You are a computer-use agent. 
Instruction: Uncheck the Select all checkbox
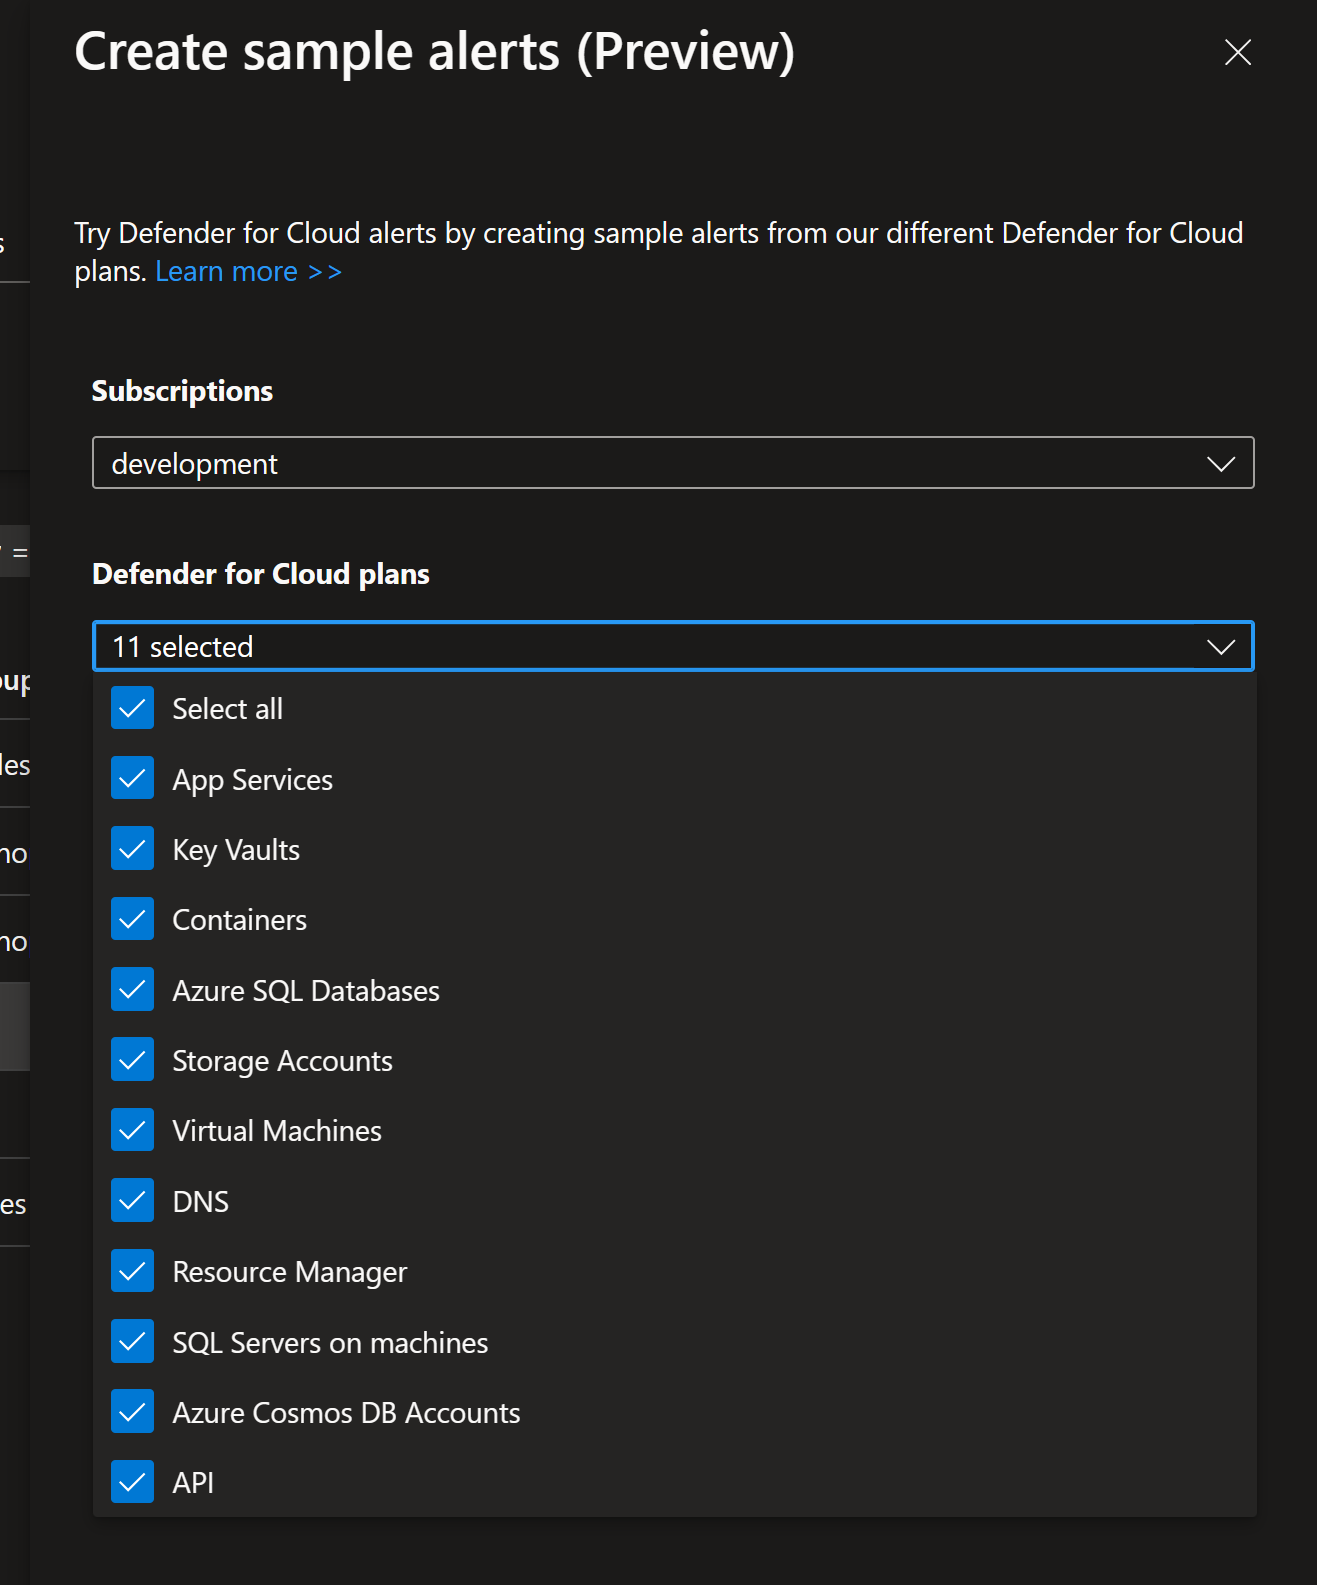point(132,709)
